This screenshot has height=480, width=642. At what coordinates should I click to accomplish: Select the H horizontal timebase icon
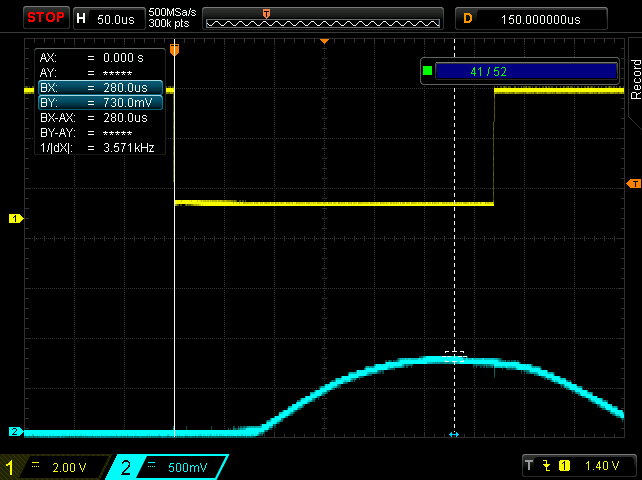[x=81, y=18]
